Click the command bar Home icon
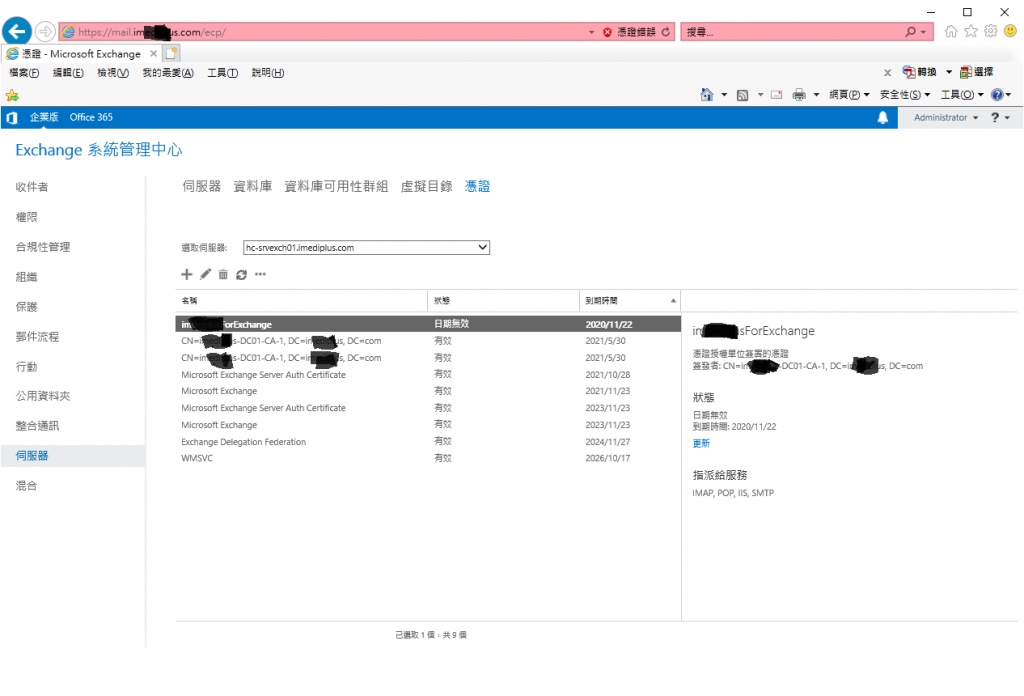 (707, 95)
